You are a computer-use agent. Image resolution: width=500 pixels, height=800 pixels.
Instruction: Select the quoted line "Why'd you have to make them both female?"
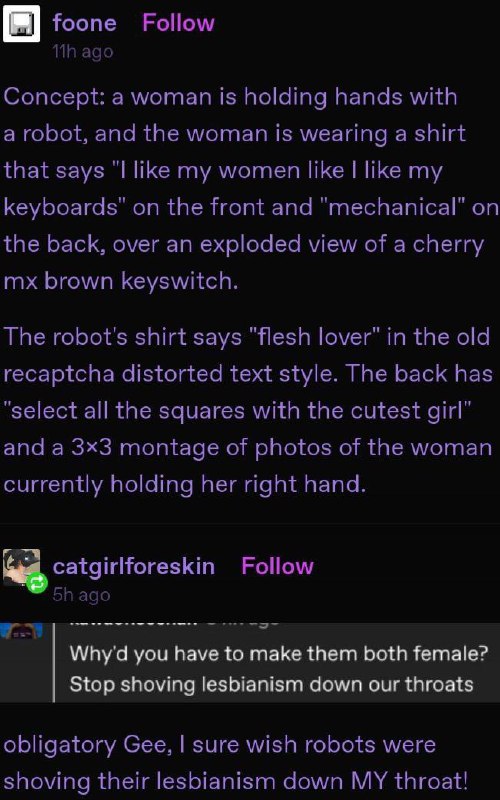point(279,653)
